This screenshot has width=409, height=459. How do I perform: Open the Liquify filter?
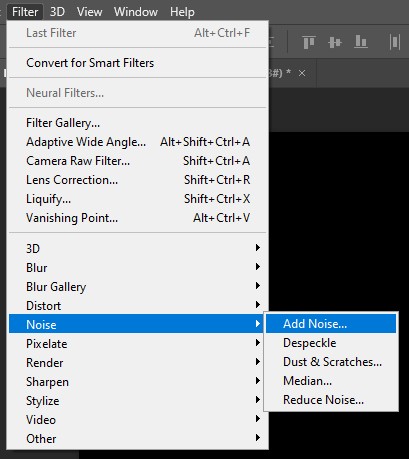click(x=137, y=199)
